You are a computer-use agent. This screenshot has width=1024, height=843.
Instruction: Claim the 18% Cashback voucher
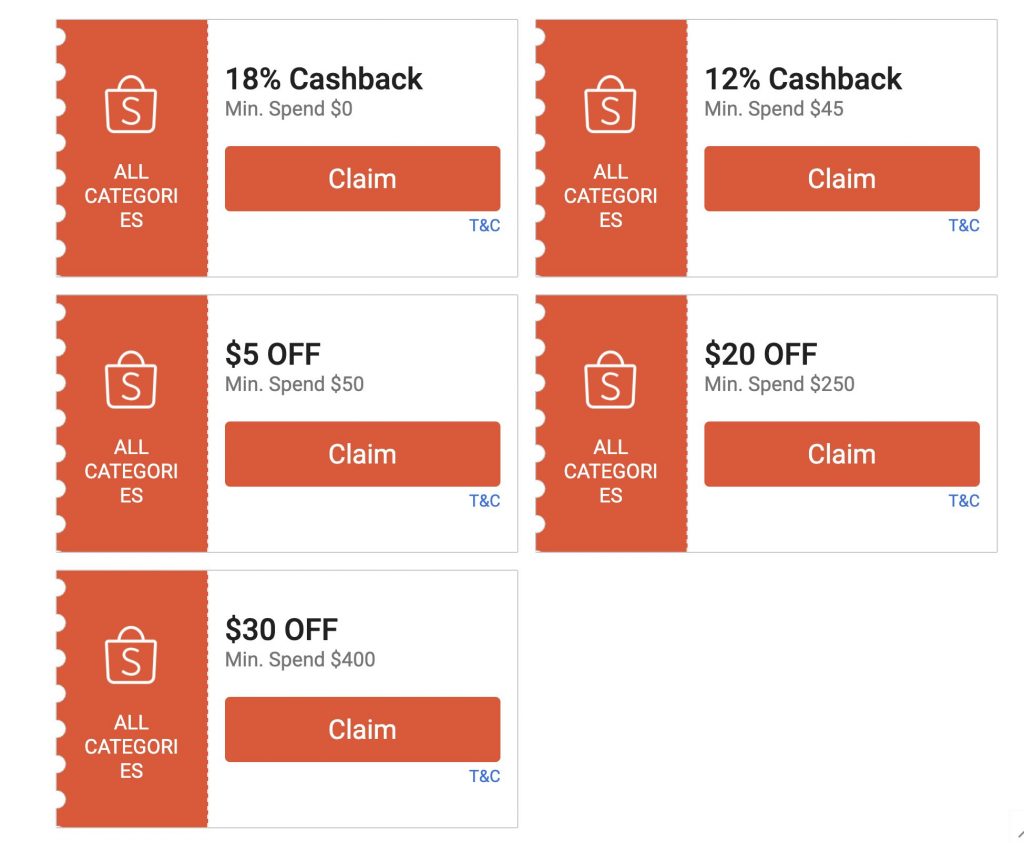pos(362,179)
